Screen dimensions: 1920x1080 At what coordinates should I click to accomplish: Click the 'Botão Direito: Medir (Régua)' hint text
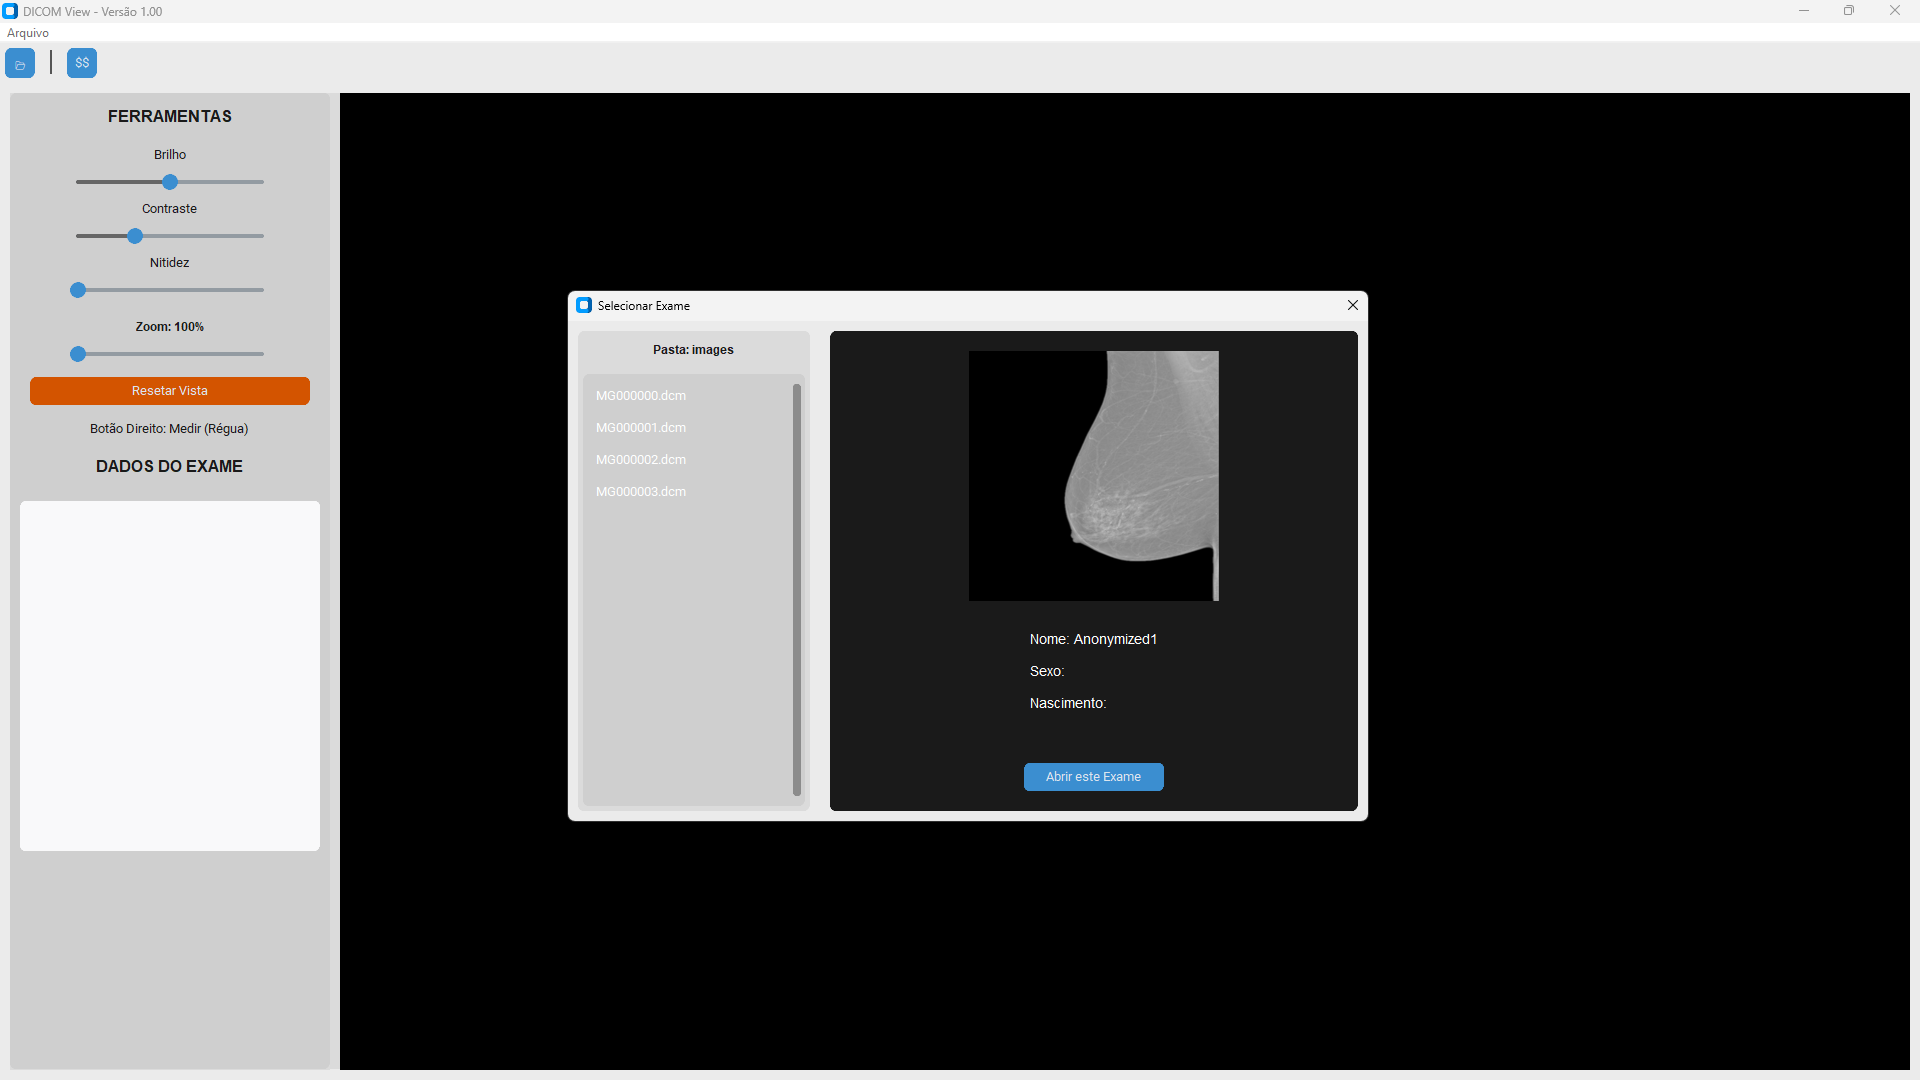pos(169,429)
